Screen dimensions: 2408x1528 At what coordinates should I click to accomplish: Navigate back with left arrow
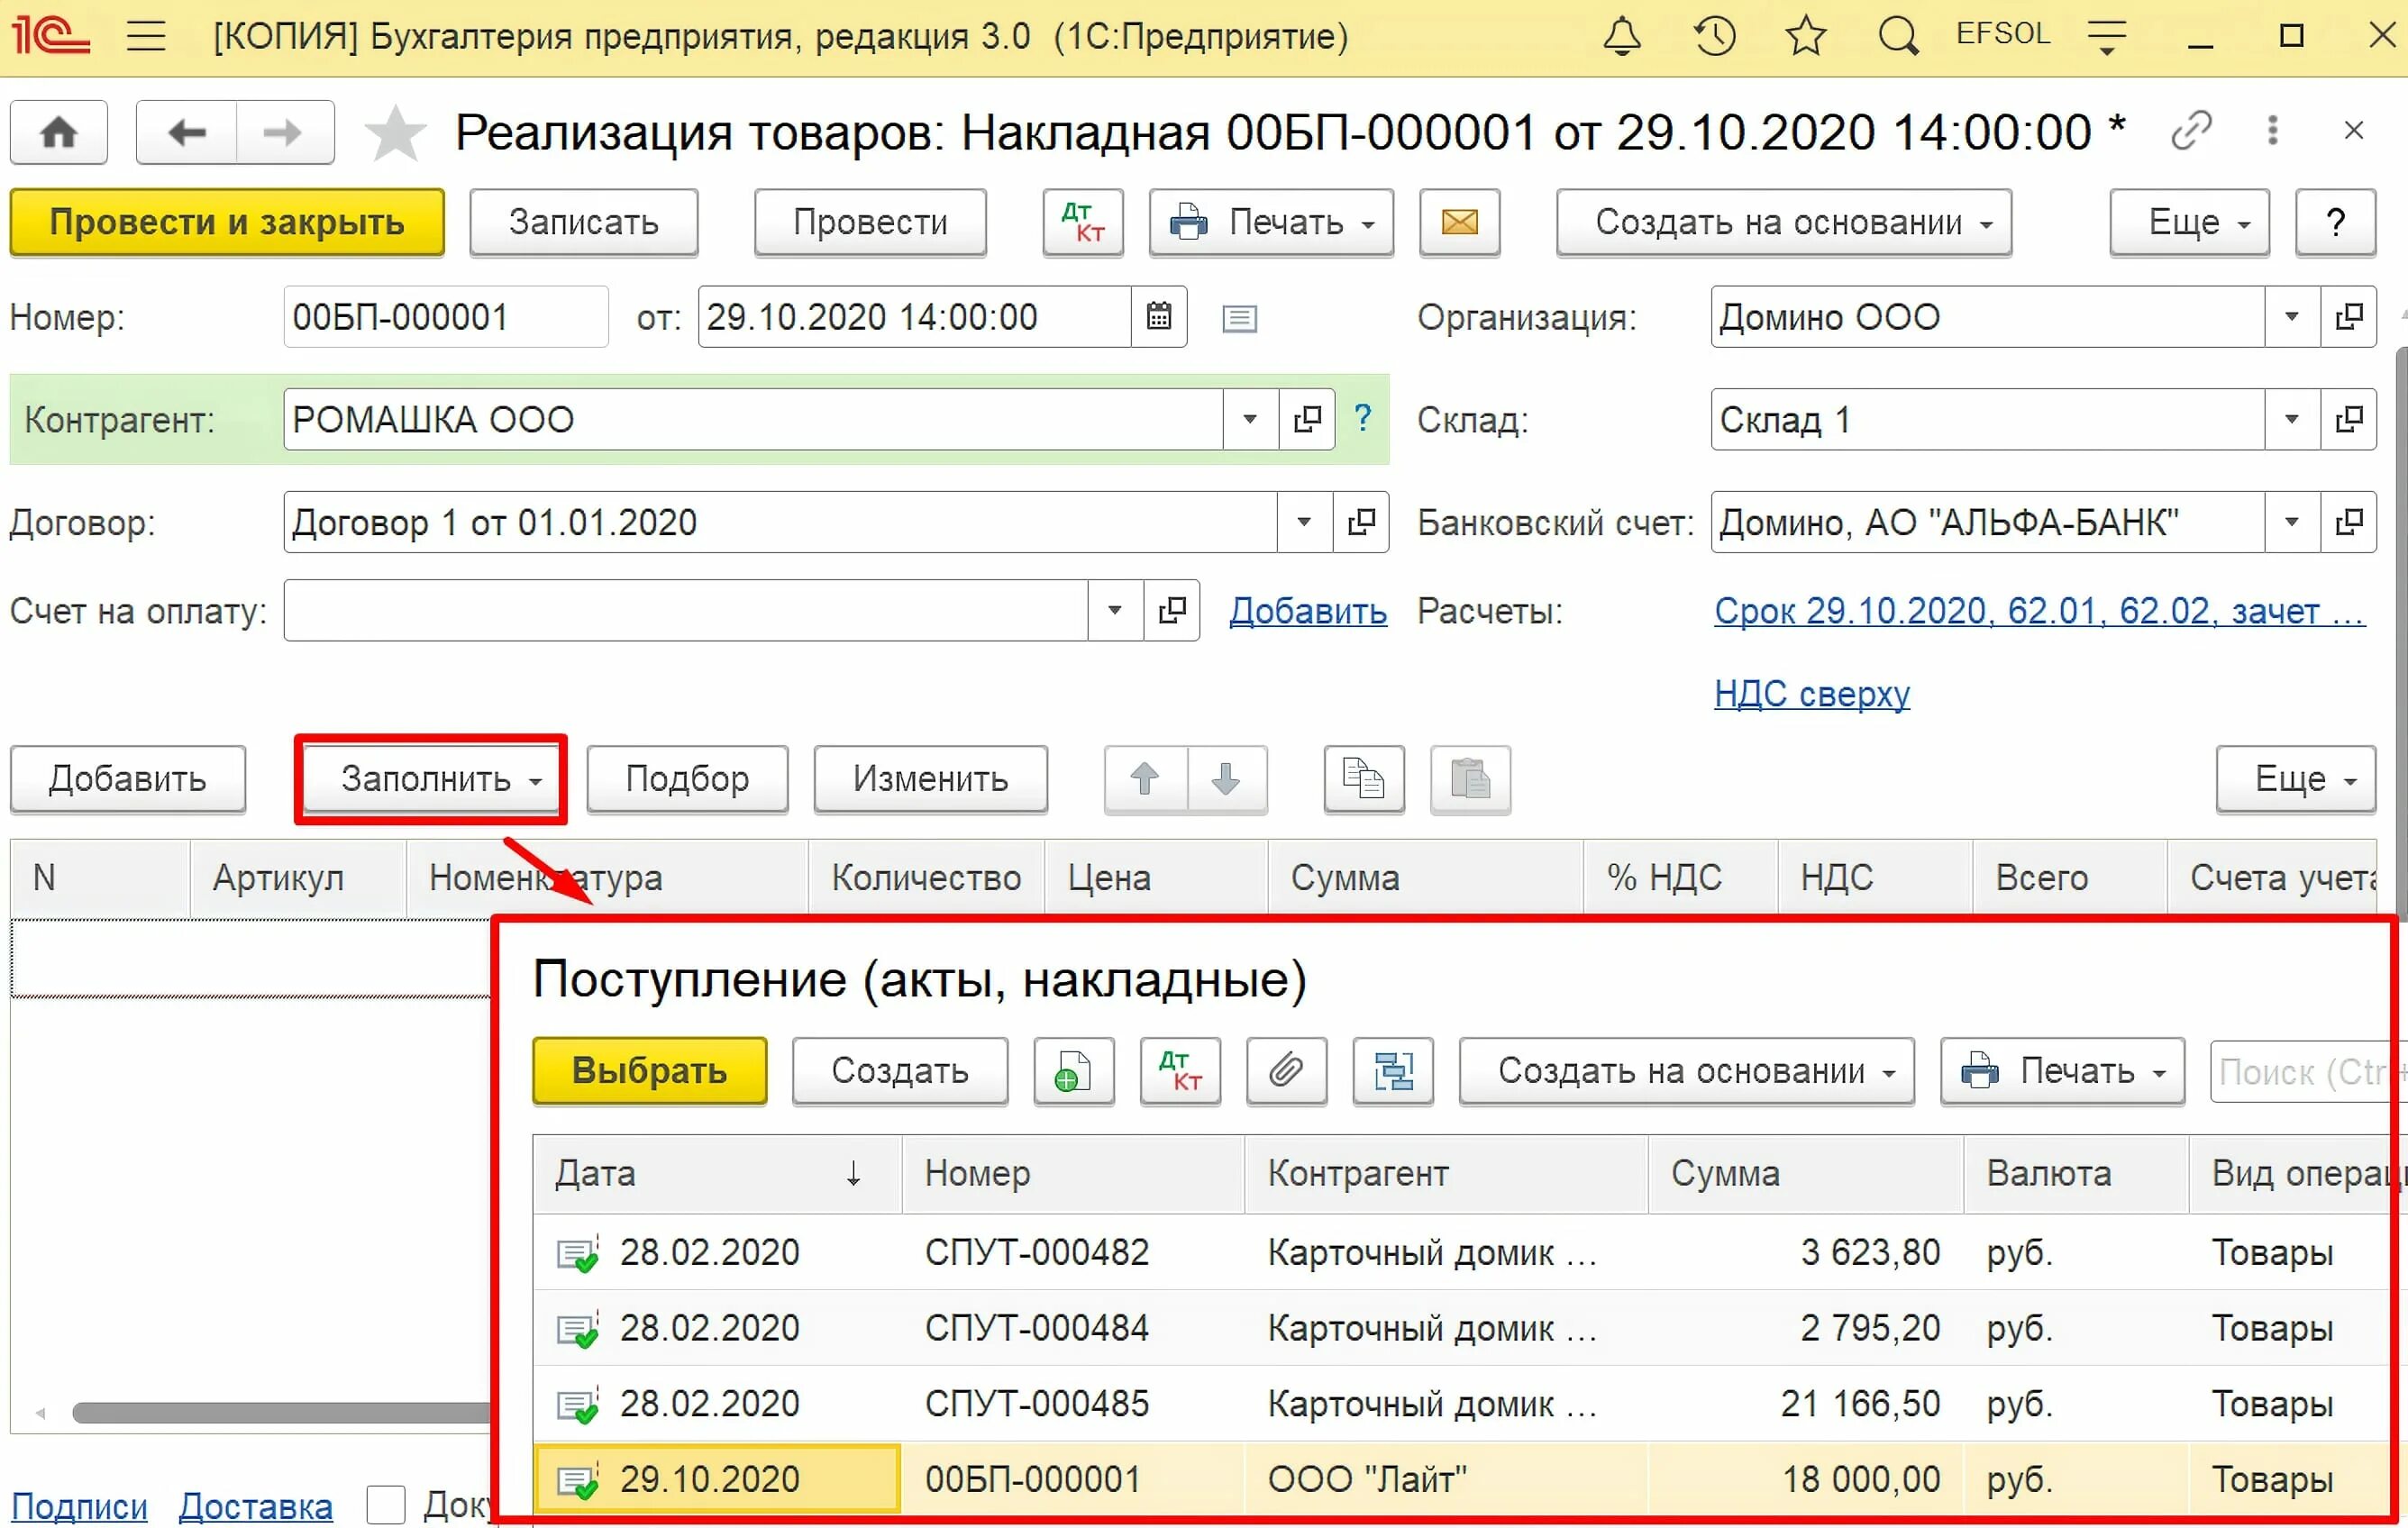click(186, 132)
